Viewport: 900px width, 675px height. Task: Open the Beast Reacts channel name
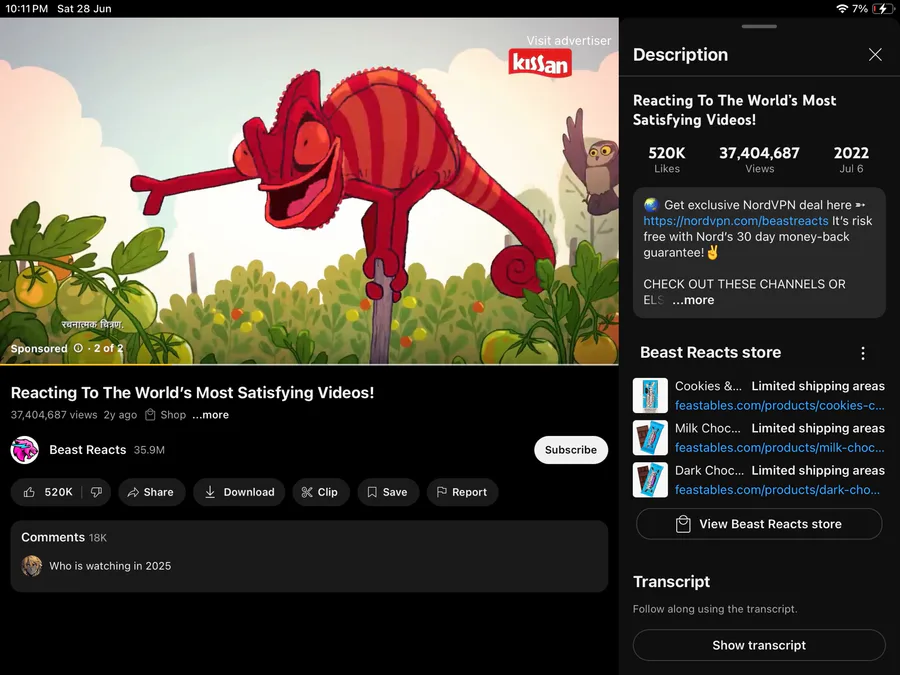tap(88, 450)
